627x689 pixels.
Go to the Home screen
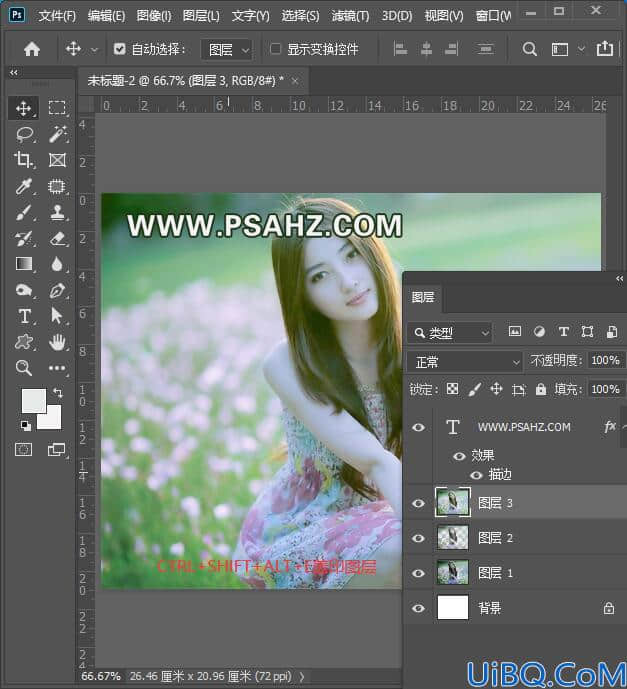point(32,49)
